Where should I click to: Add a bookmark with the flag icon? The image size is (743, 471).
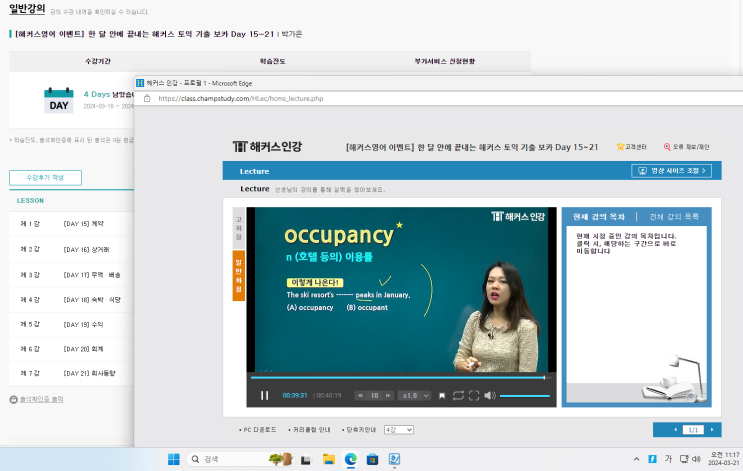(x=442, y=396)
